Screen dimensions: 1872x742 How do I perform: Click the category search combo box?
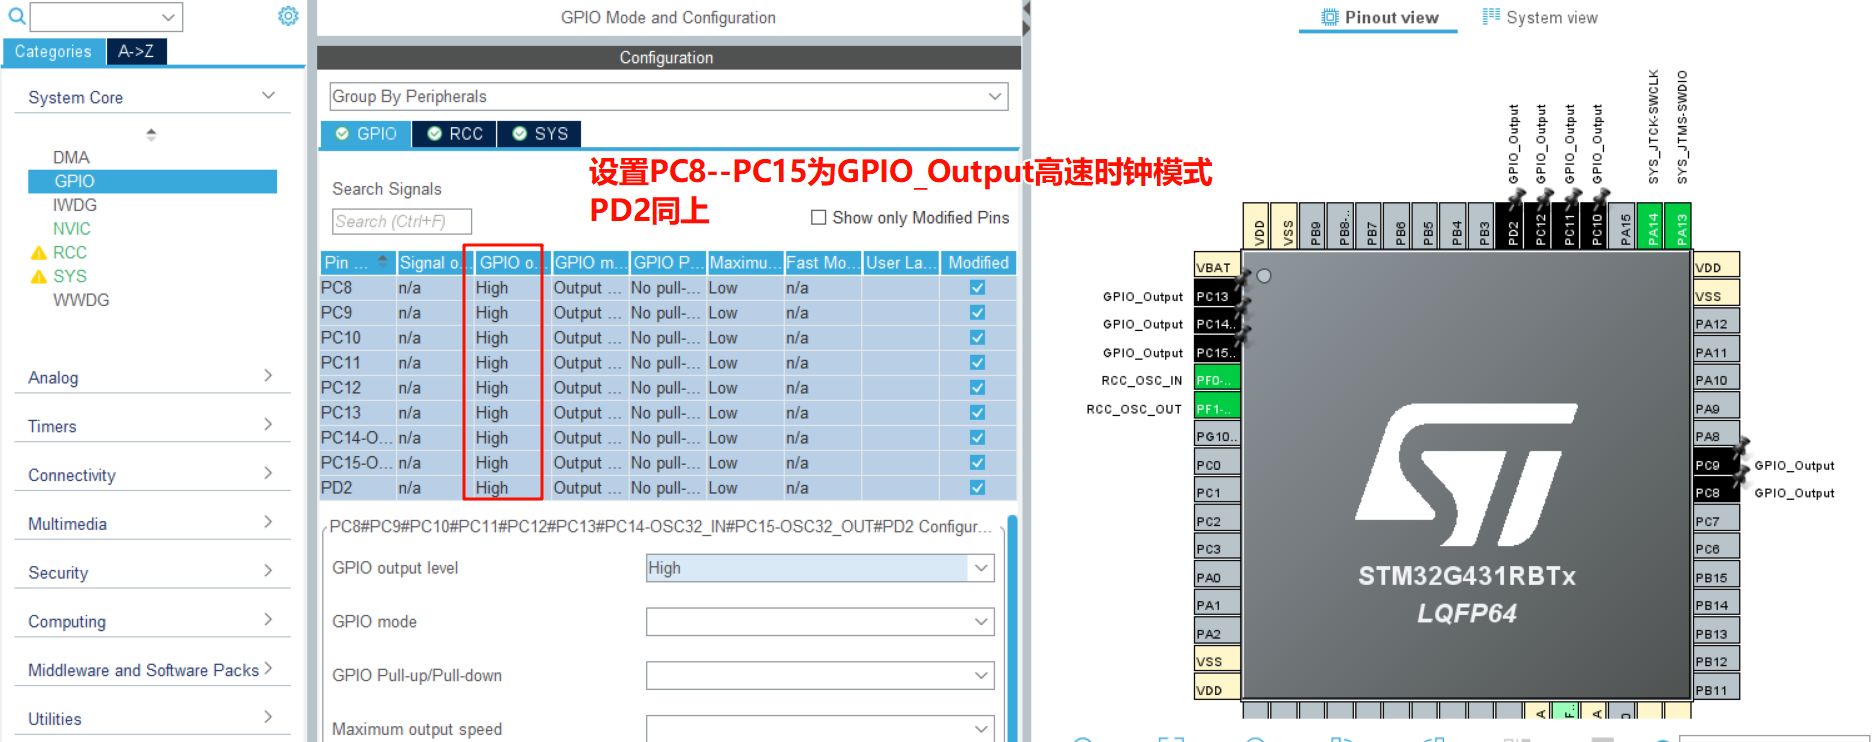(106, 17)
